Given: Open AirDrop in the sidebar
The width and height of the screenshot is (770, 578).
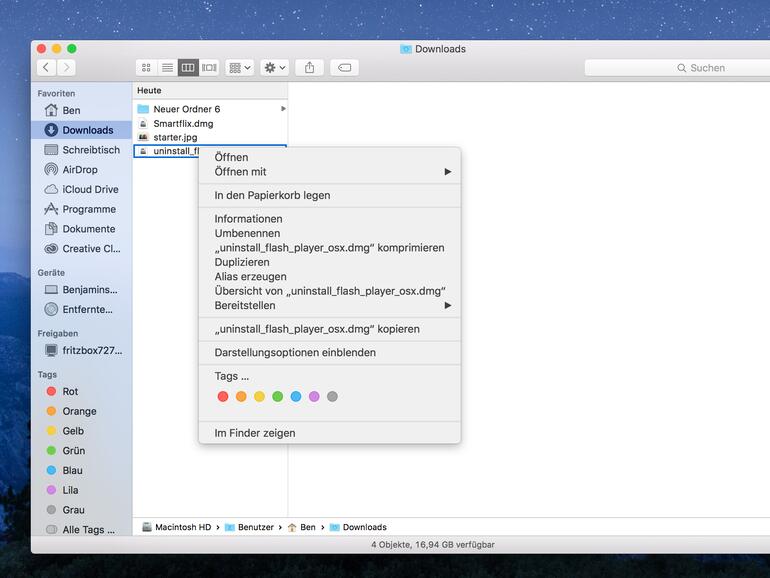Looking at the screenshot, I should tap(80, 170).
